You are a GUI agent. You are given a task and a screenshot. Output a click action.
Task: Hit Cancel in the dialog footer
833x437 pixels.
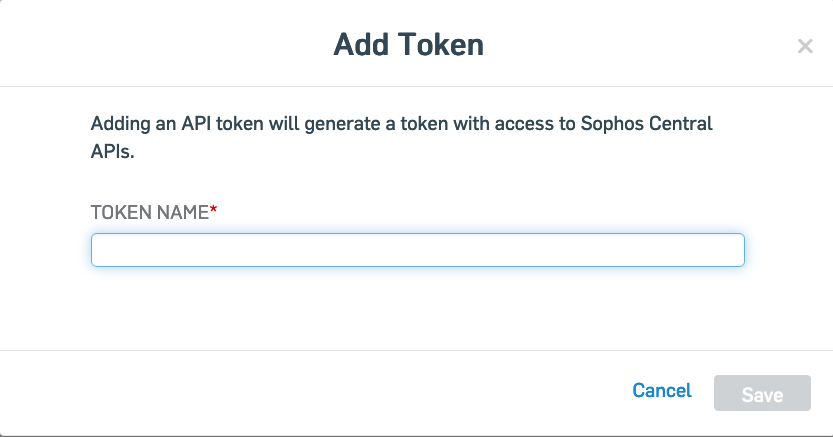[x=662, y=390]
